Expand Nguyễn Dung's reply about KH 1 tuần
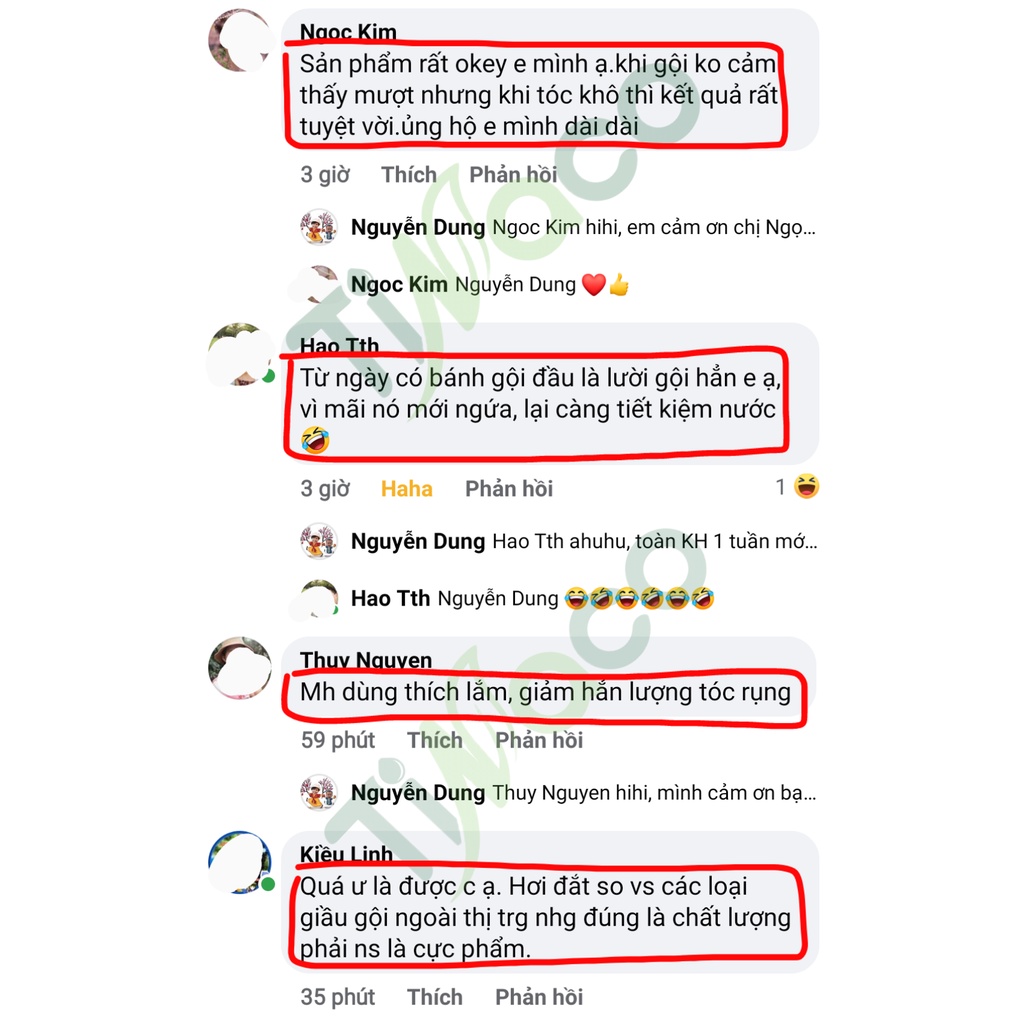This screenshot has width=1024, height=1024. tap(654, 541)
